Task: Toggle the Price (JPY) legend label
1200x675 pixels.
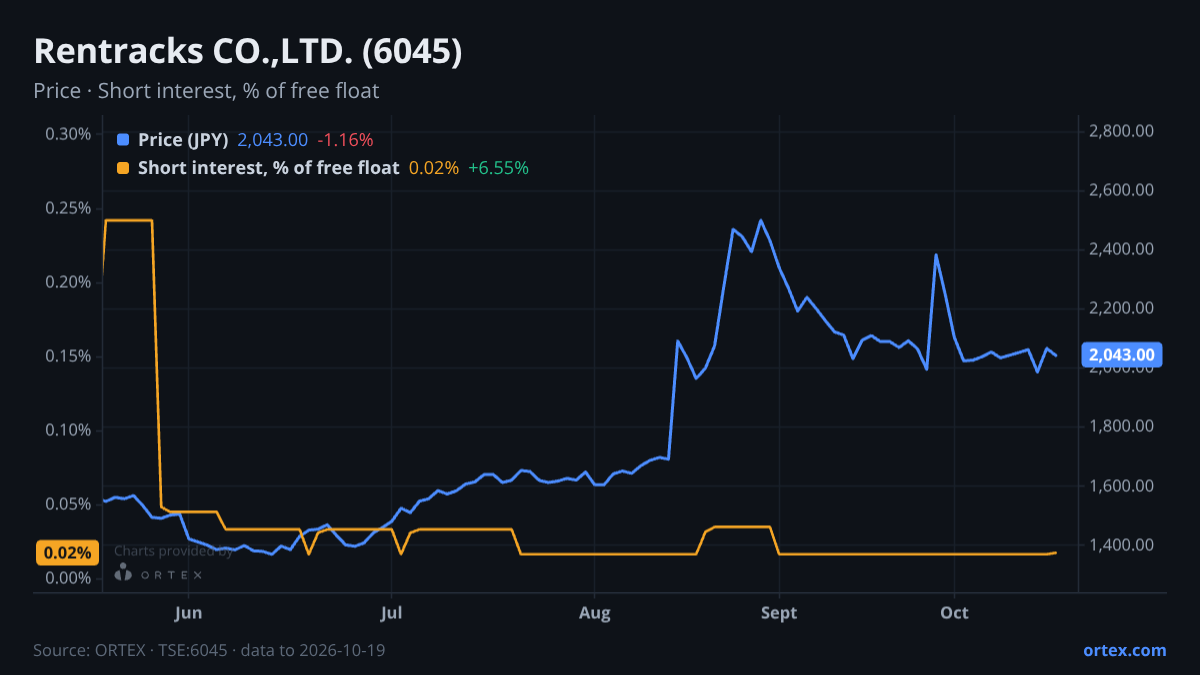Action: tap(184, 140)
